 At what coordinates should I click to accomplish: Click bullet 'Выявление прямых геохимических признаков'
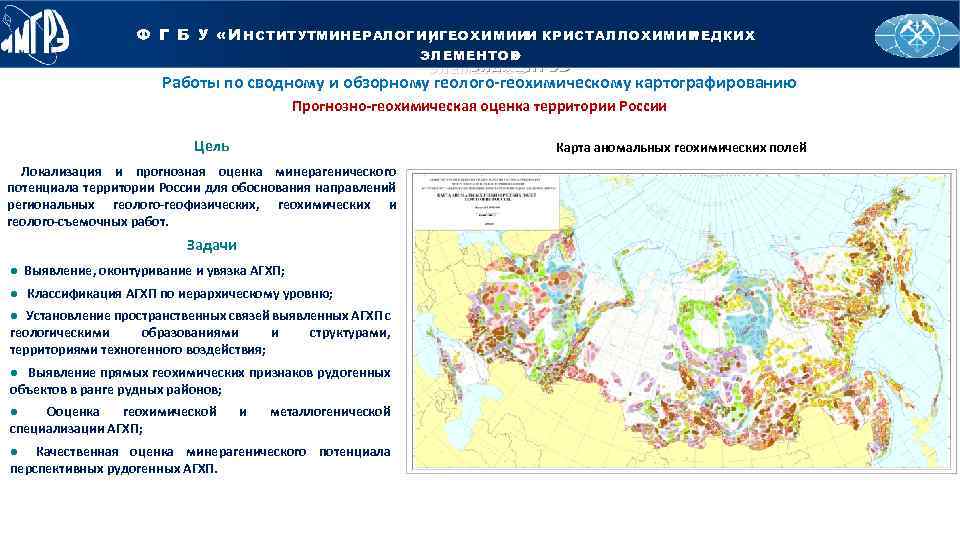click(x=200, y=381)
